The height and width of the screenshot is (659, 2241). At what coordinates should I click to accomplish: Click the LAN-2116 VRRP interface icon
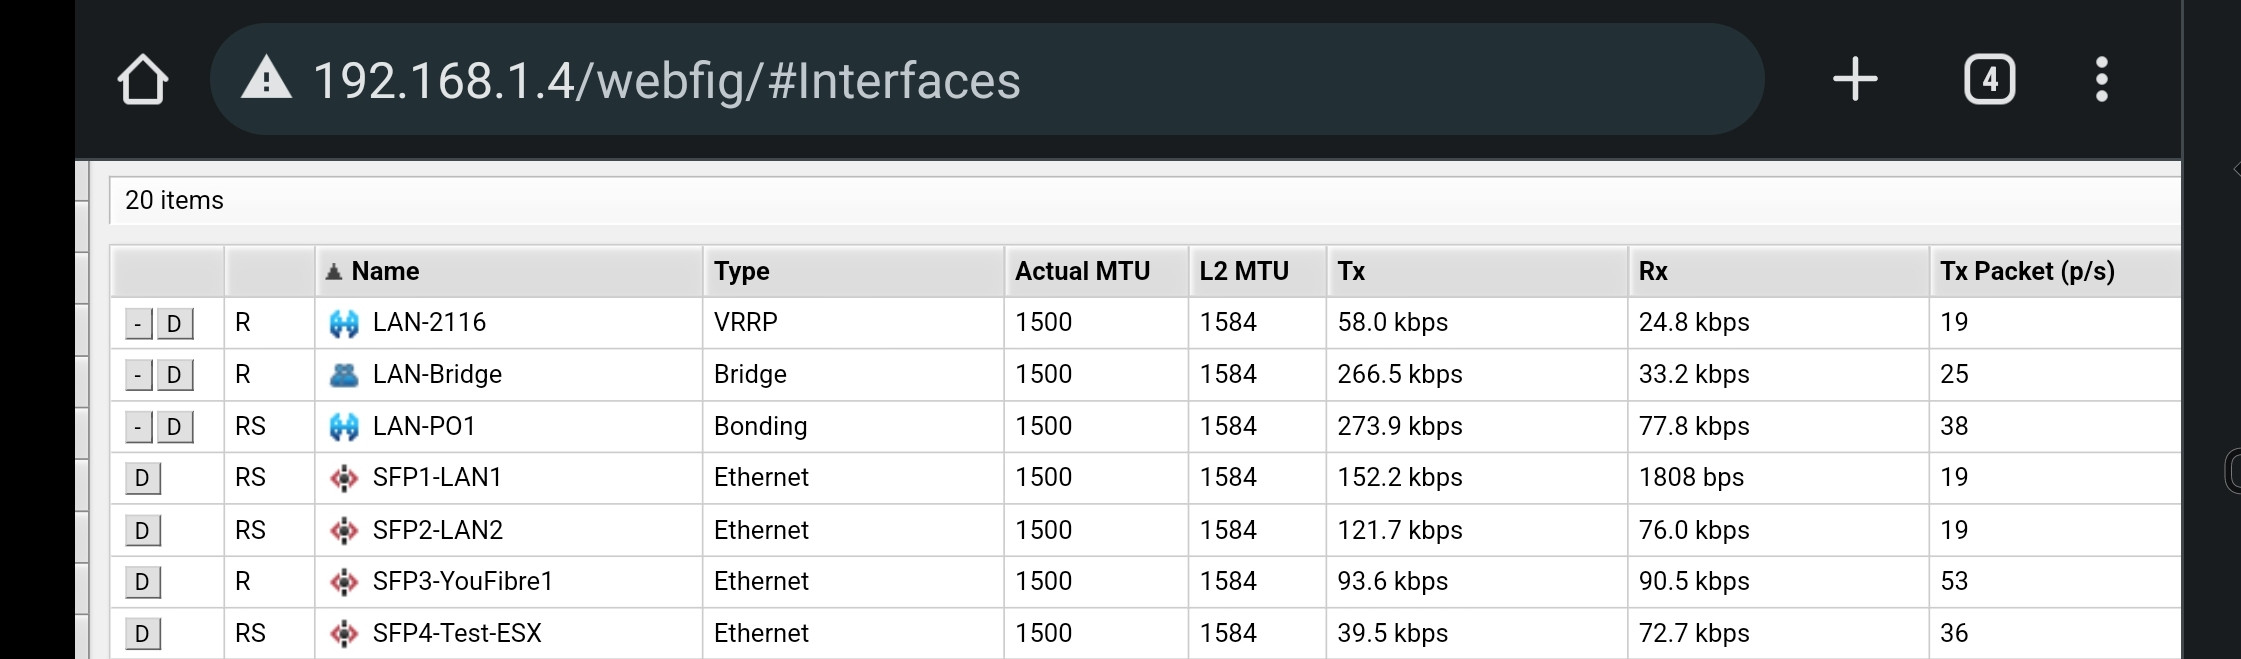[x=344, y=324]
